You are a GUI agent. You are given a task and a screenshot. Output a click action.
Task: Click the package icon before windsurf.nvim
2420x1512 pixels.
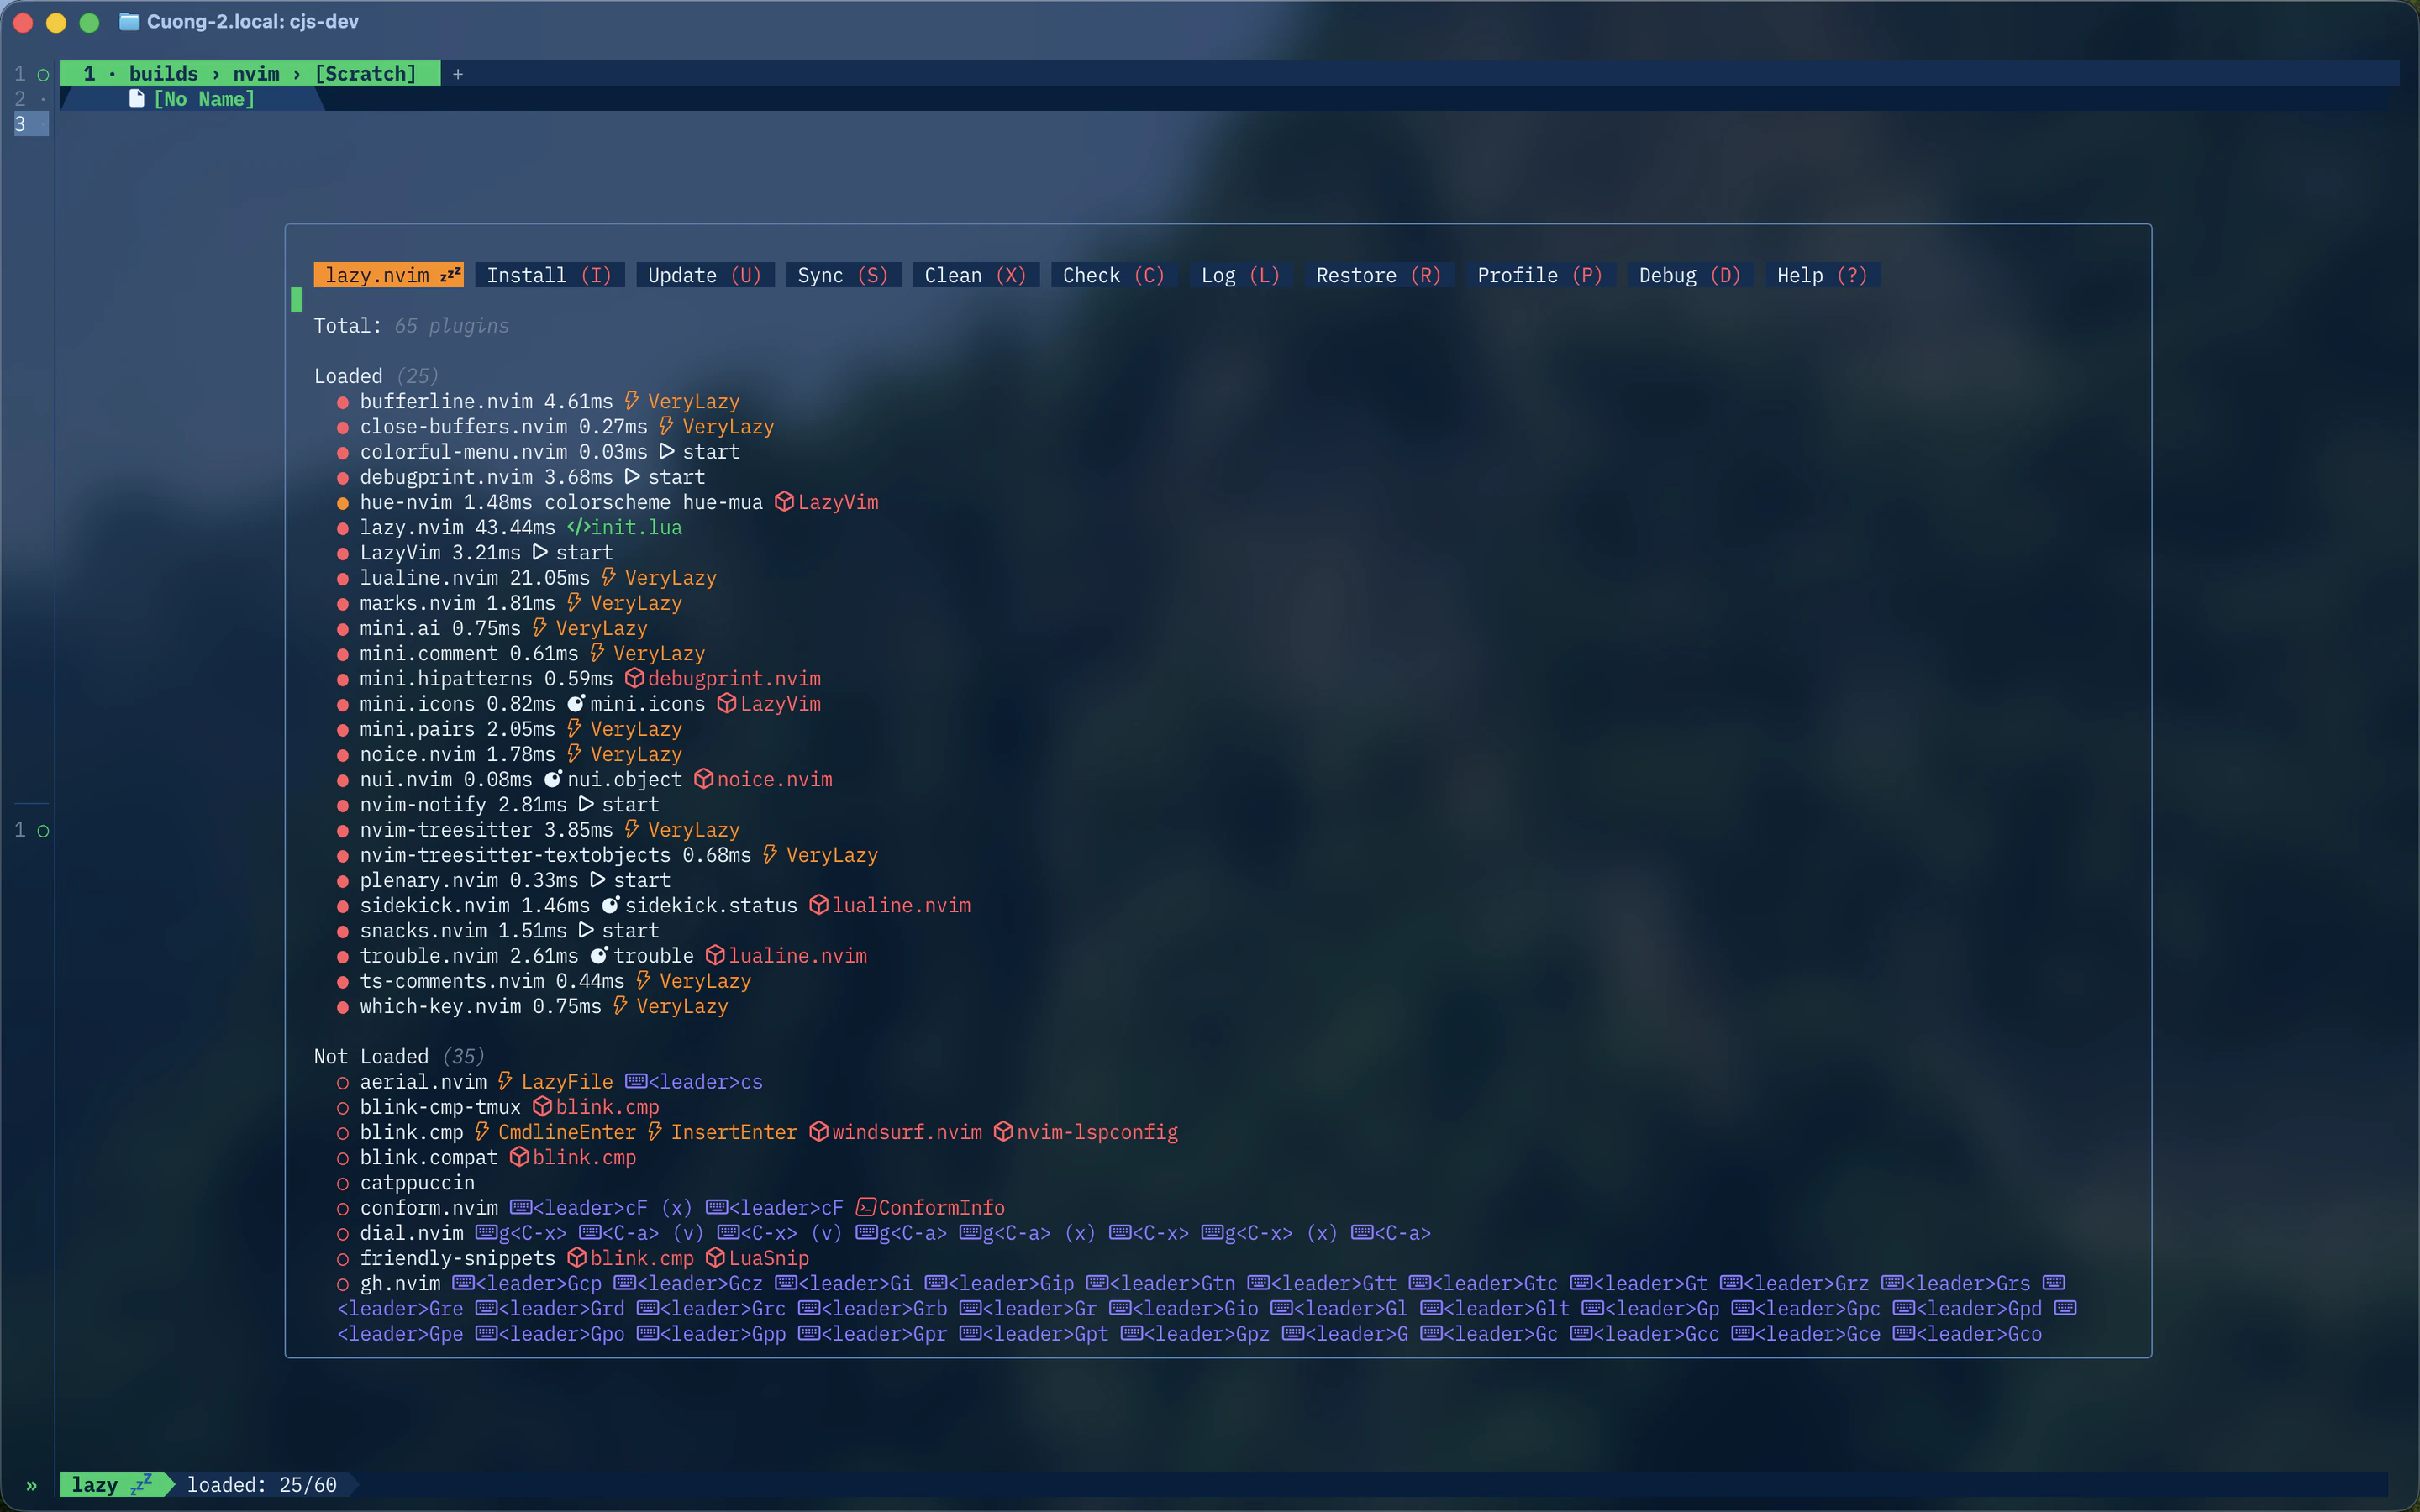(819, 1132)
